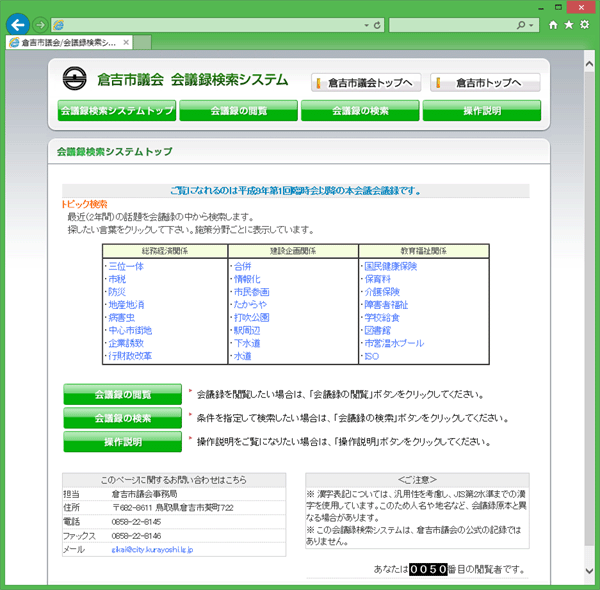The width and height of the screenshot is (600, 590).
Task: Click the 水道 topic link
Action: 243,356
